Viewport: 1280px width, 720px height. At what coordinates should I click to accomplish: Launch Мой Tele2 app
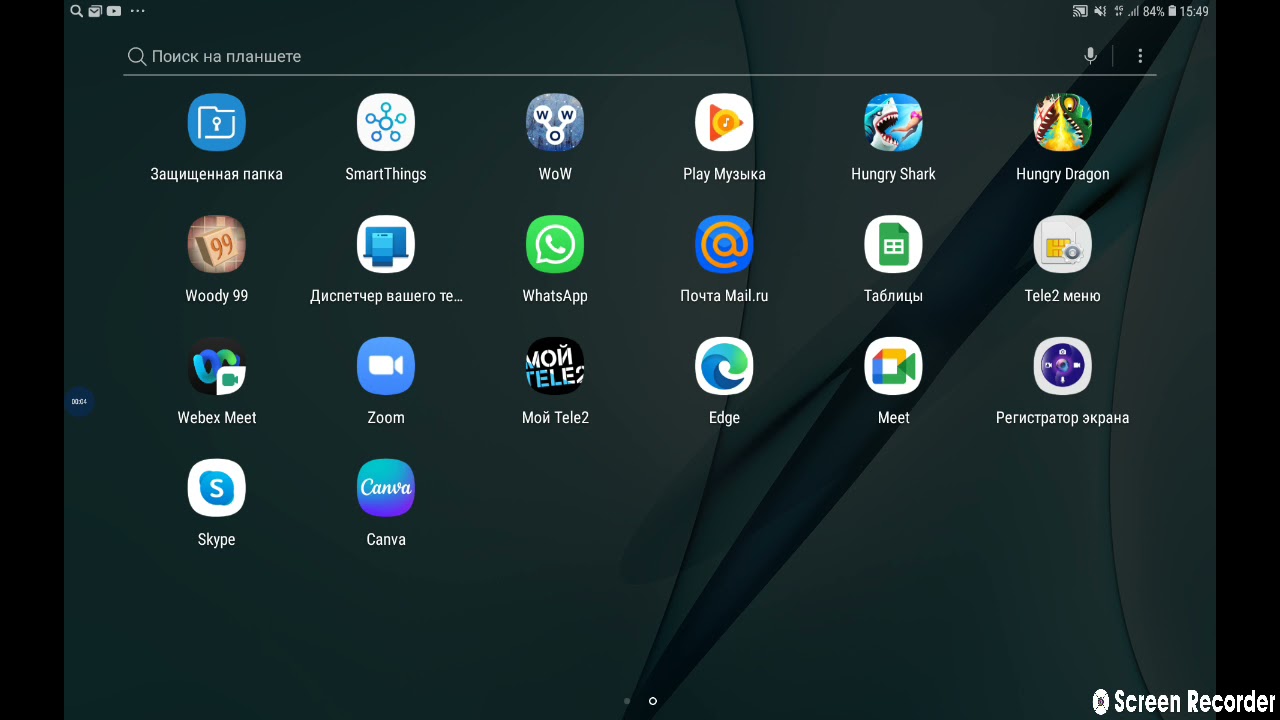point(555,367)
